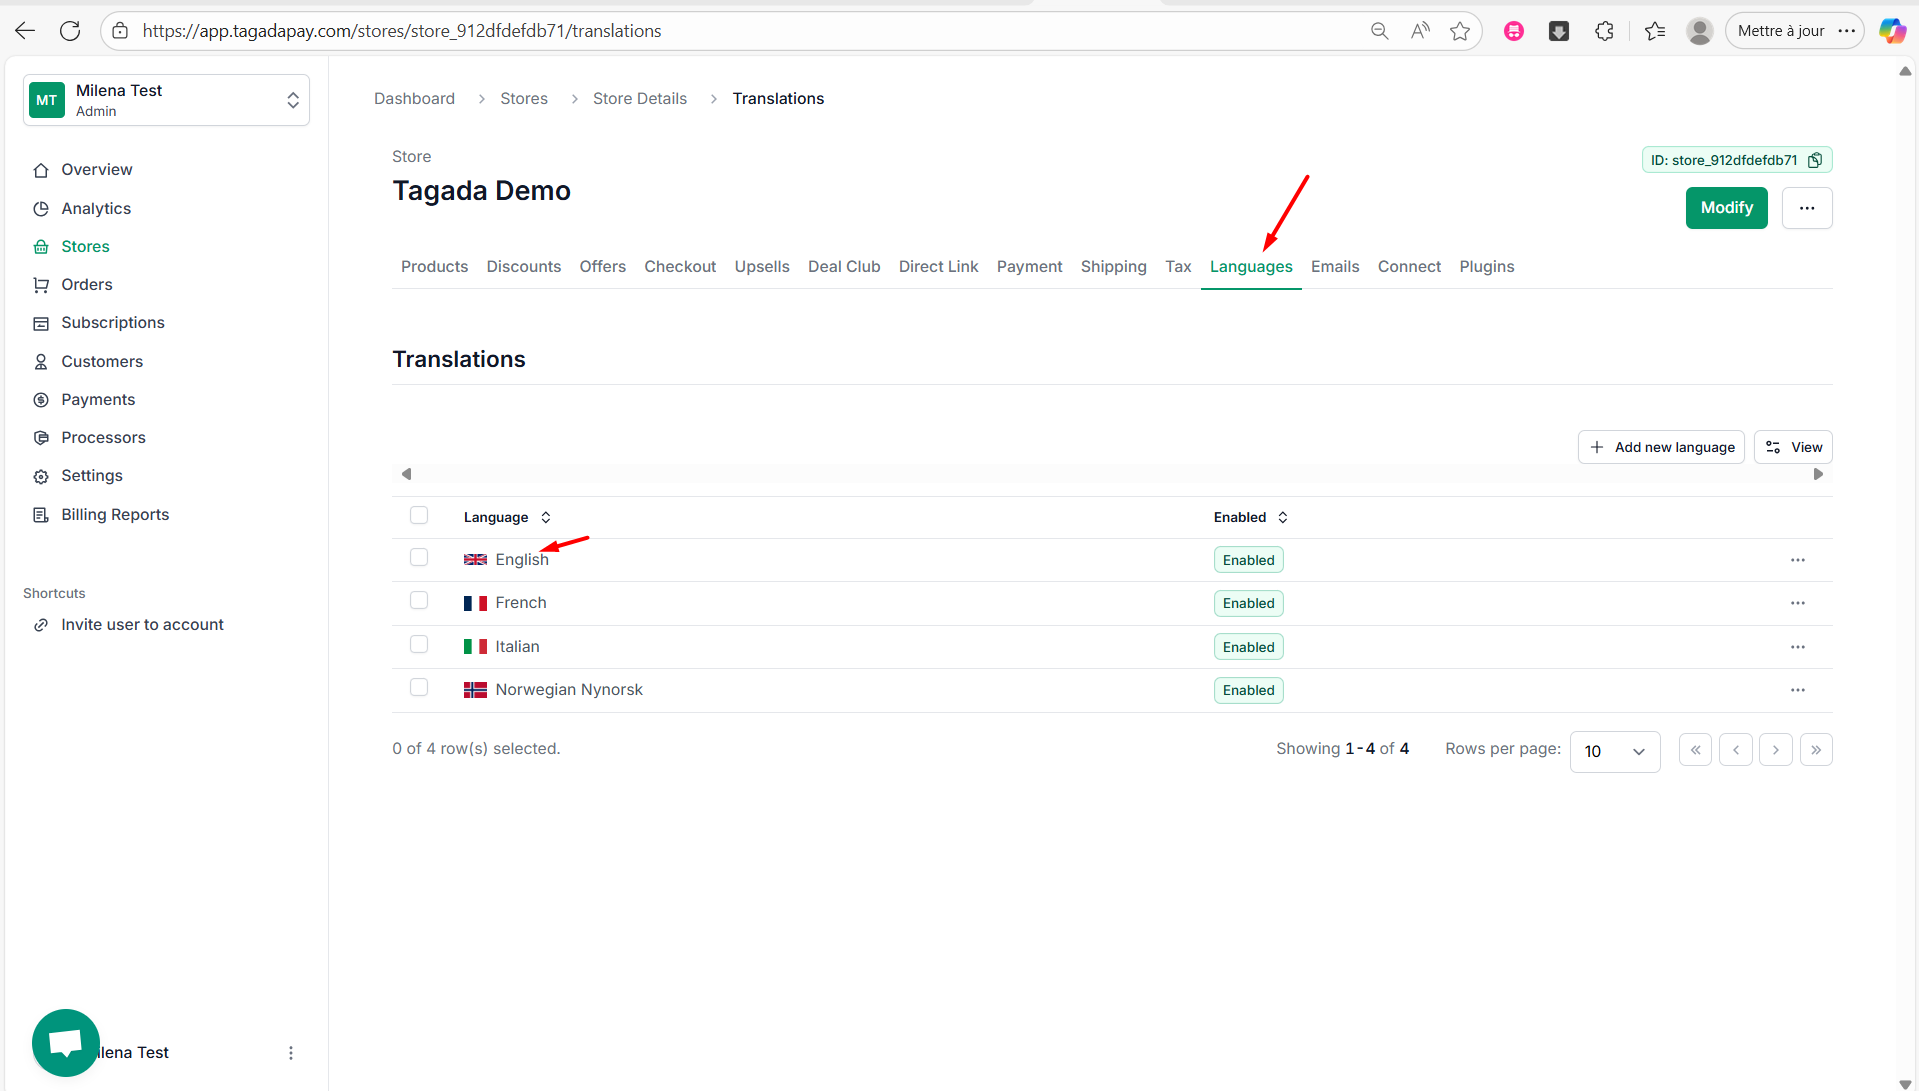Tick the checkbox for the English row
The width and height of the screenshot is (1919, 1091).
(x=419, y=558)
